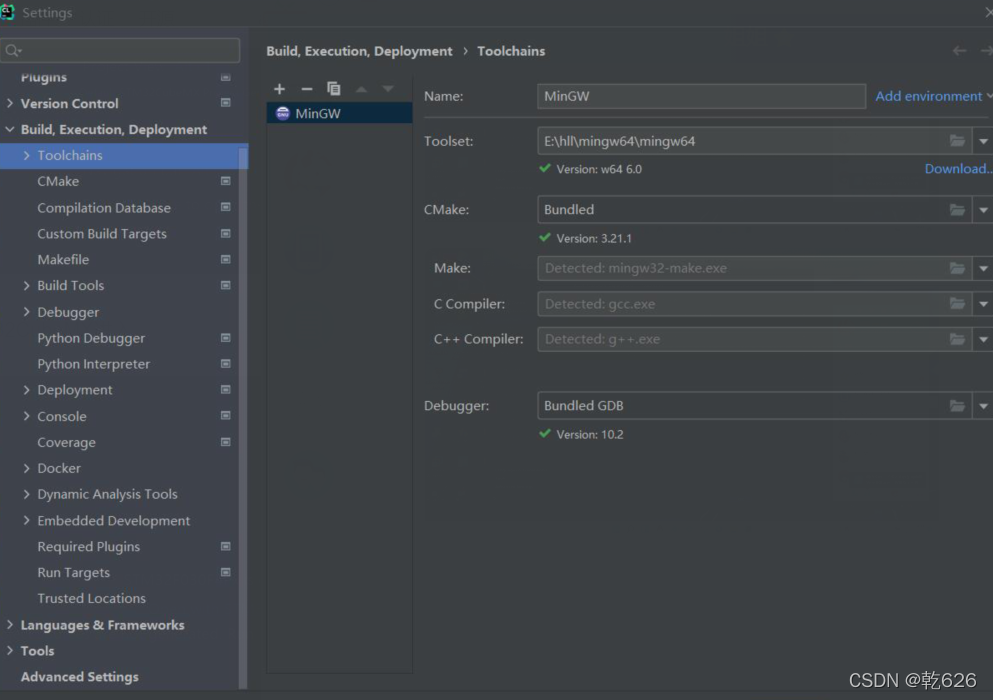This screenshot has height=700, width=993.
Task: Browse folder for Debugger path
Action: [x=957, y=406]
